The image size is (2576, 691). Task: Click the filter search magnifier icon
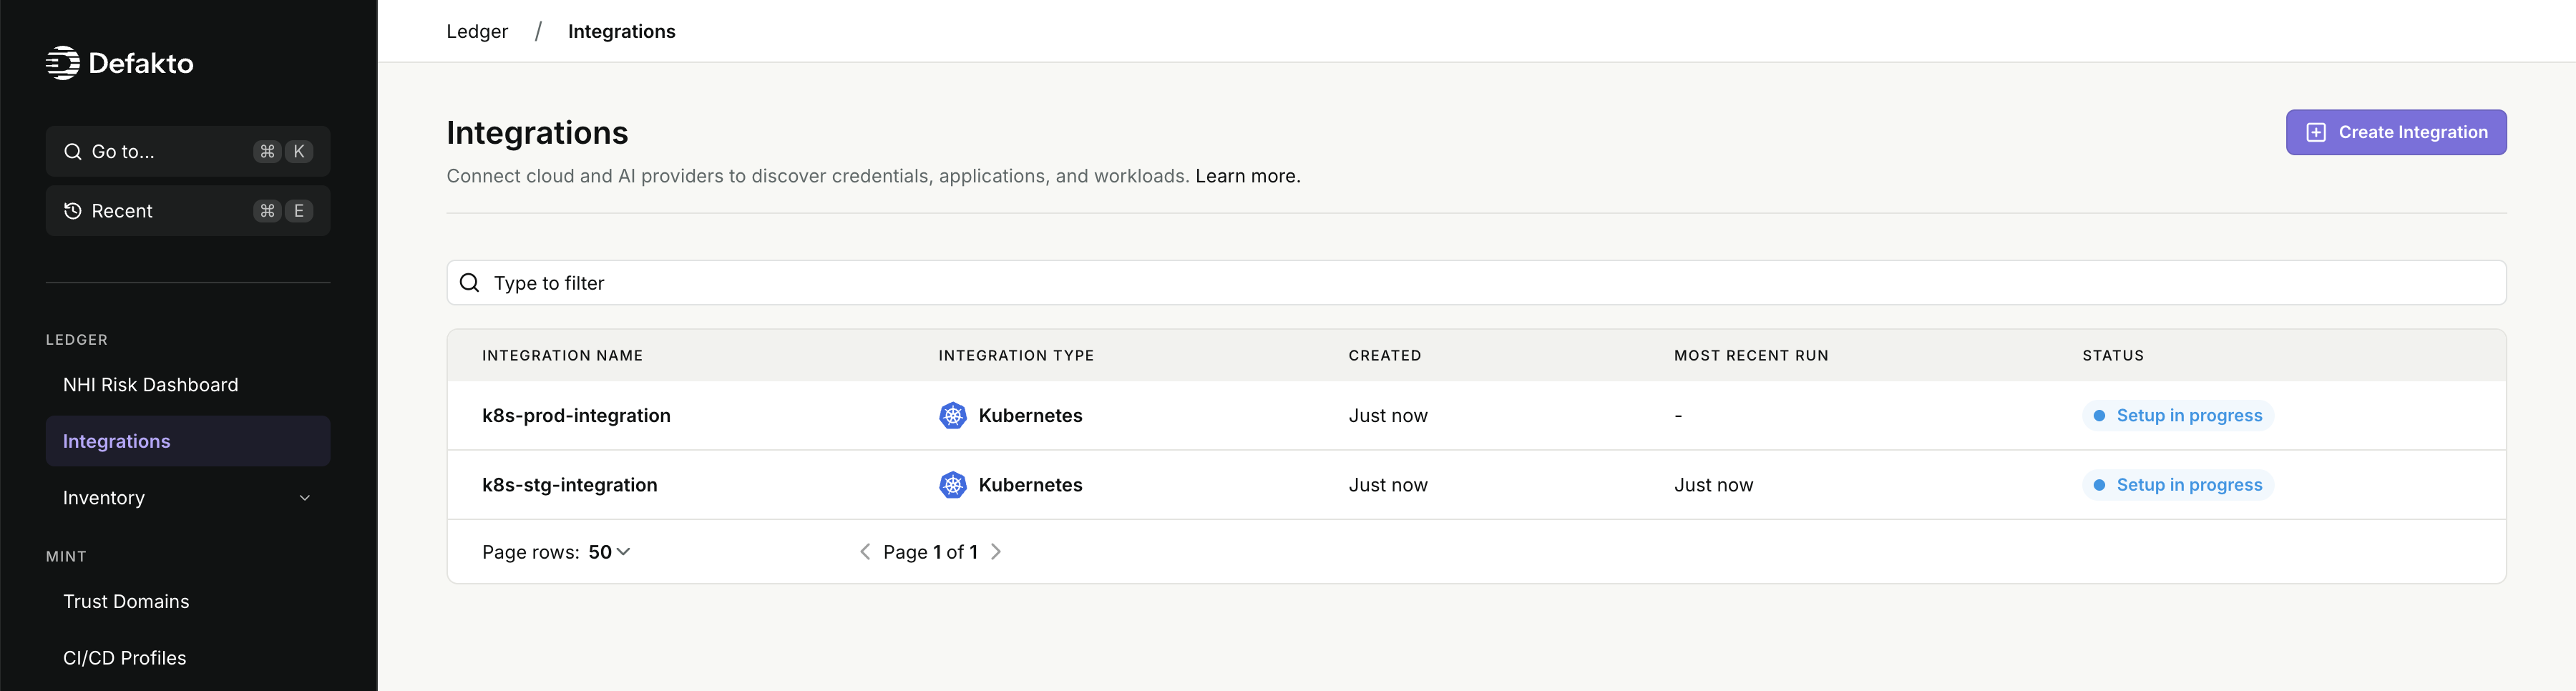470,283
